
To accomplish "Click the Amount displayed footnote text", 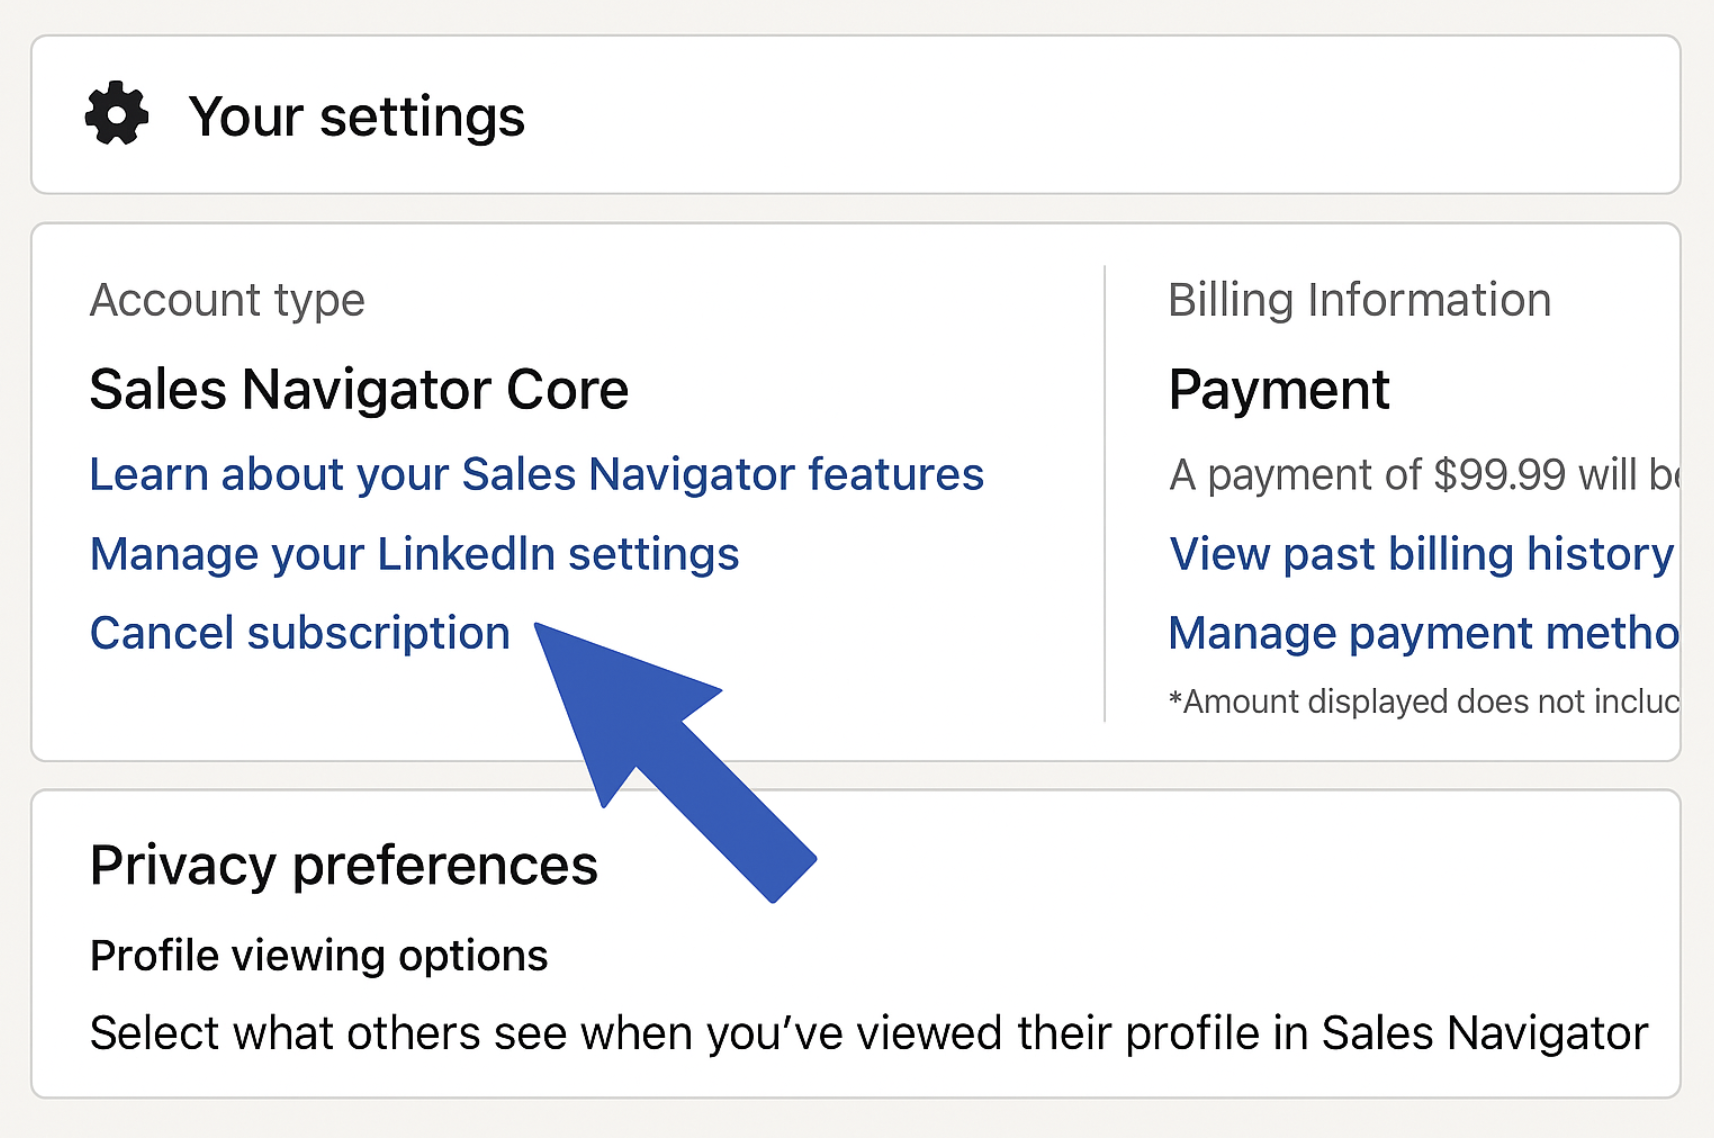I will (x=1423, y=701).
